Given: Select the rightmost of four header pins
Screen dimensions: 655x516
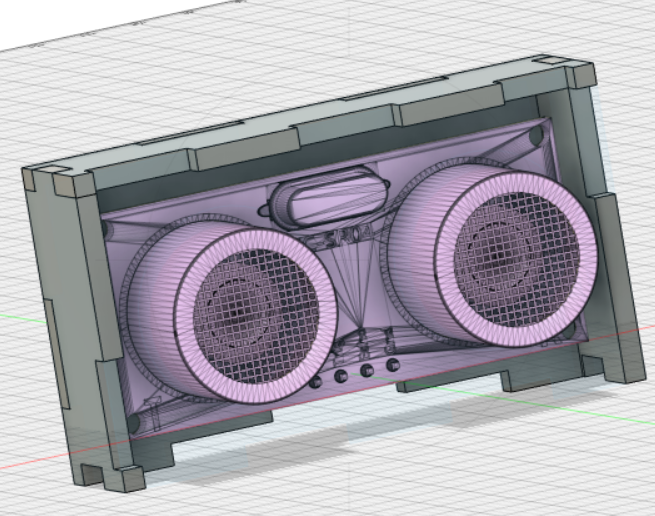Looking at the screenshot, I should (x=393, y=365).
